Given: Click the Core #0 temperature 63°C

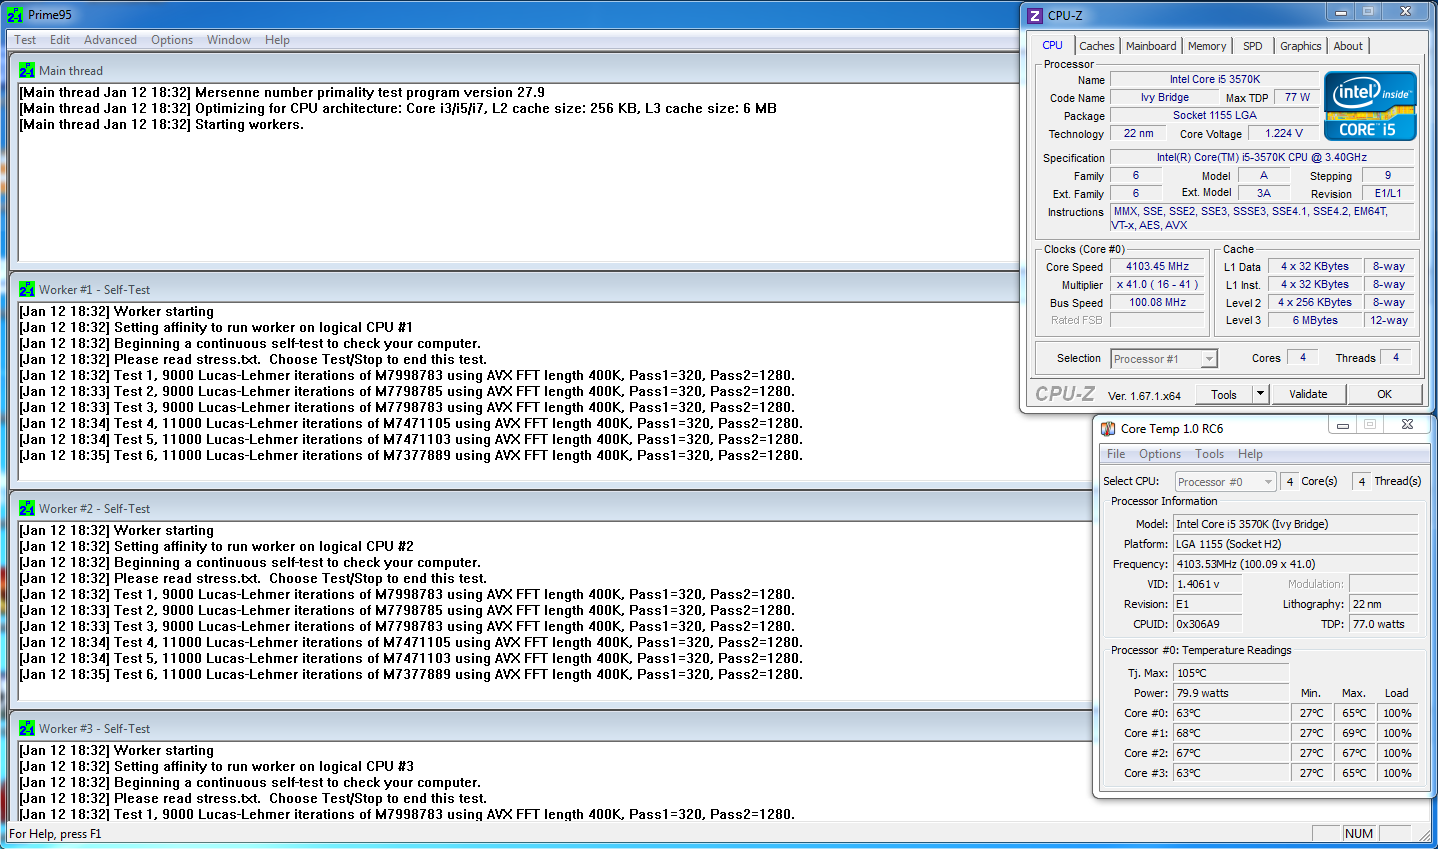Looking at the screenshot, I should pyautogui.click(x=1231, y=713).
